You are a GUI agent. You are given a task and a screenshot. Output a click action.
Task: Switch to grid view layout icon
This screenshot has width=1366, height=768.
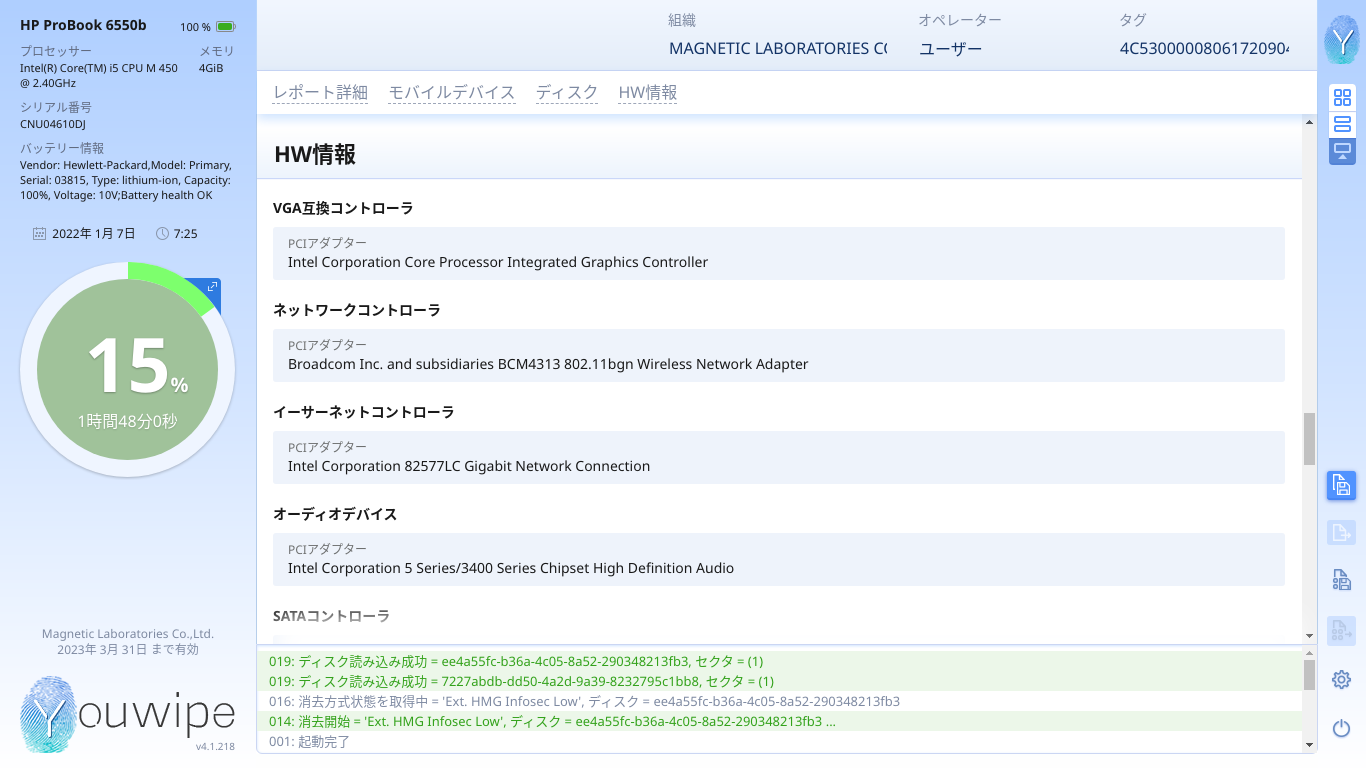1342,97
